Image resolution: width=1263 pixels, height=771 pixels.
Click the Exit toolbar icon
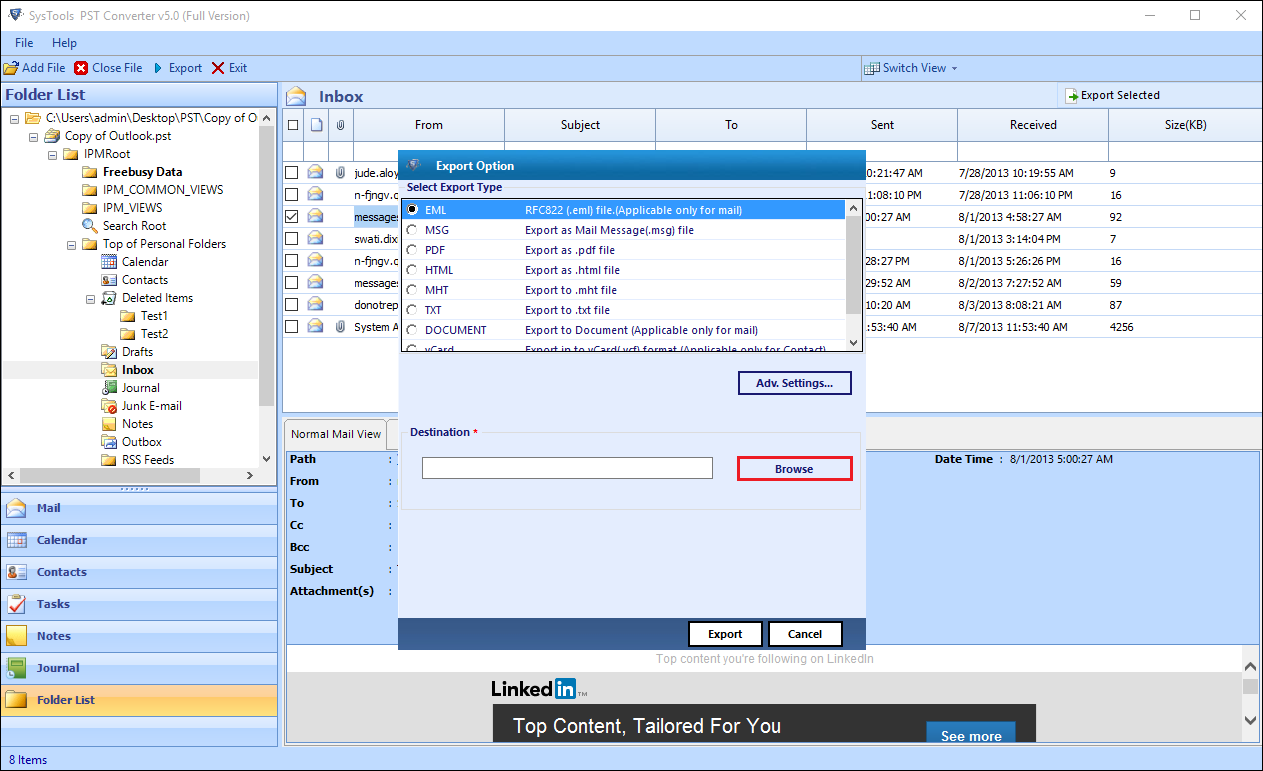tap(215, 67)
